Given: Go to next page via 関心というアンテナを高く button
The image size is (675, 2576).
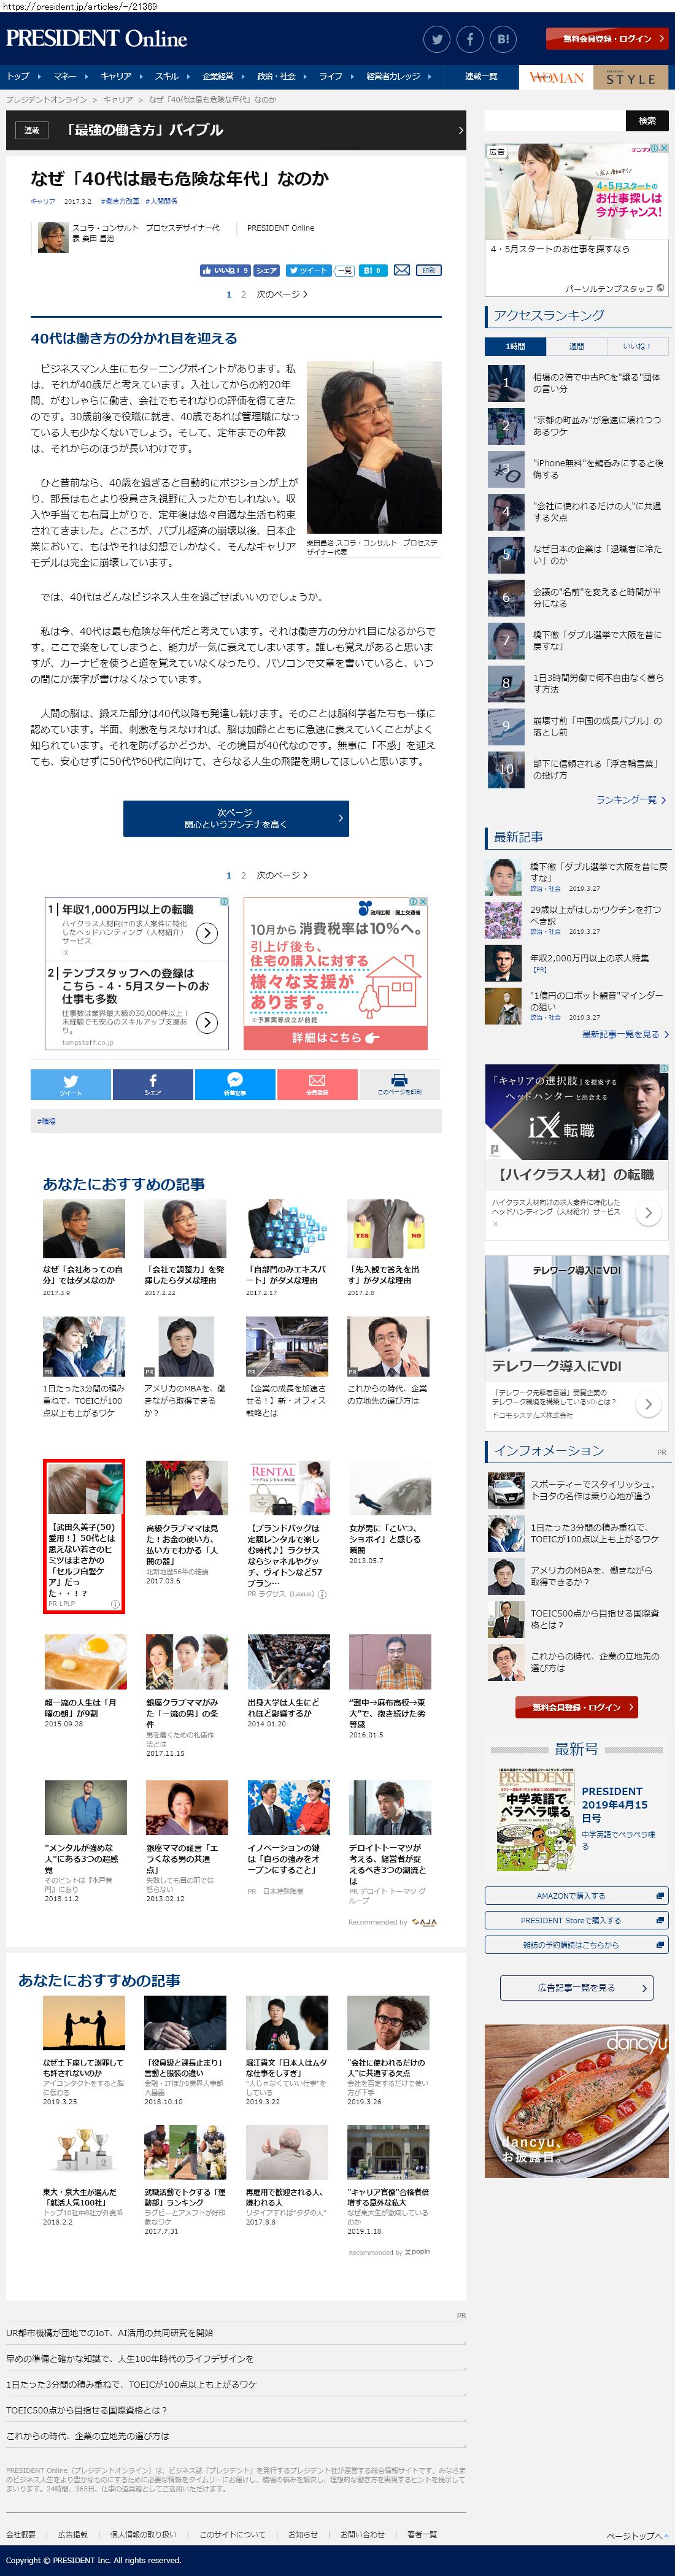Looking at the screenshot, I should [x=236, y=818].
